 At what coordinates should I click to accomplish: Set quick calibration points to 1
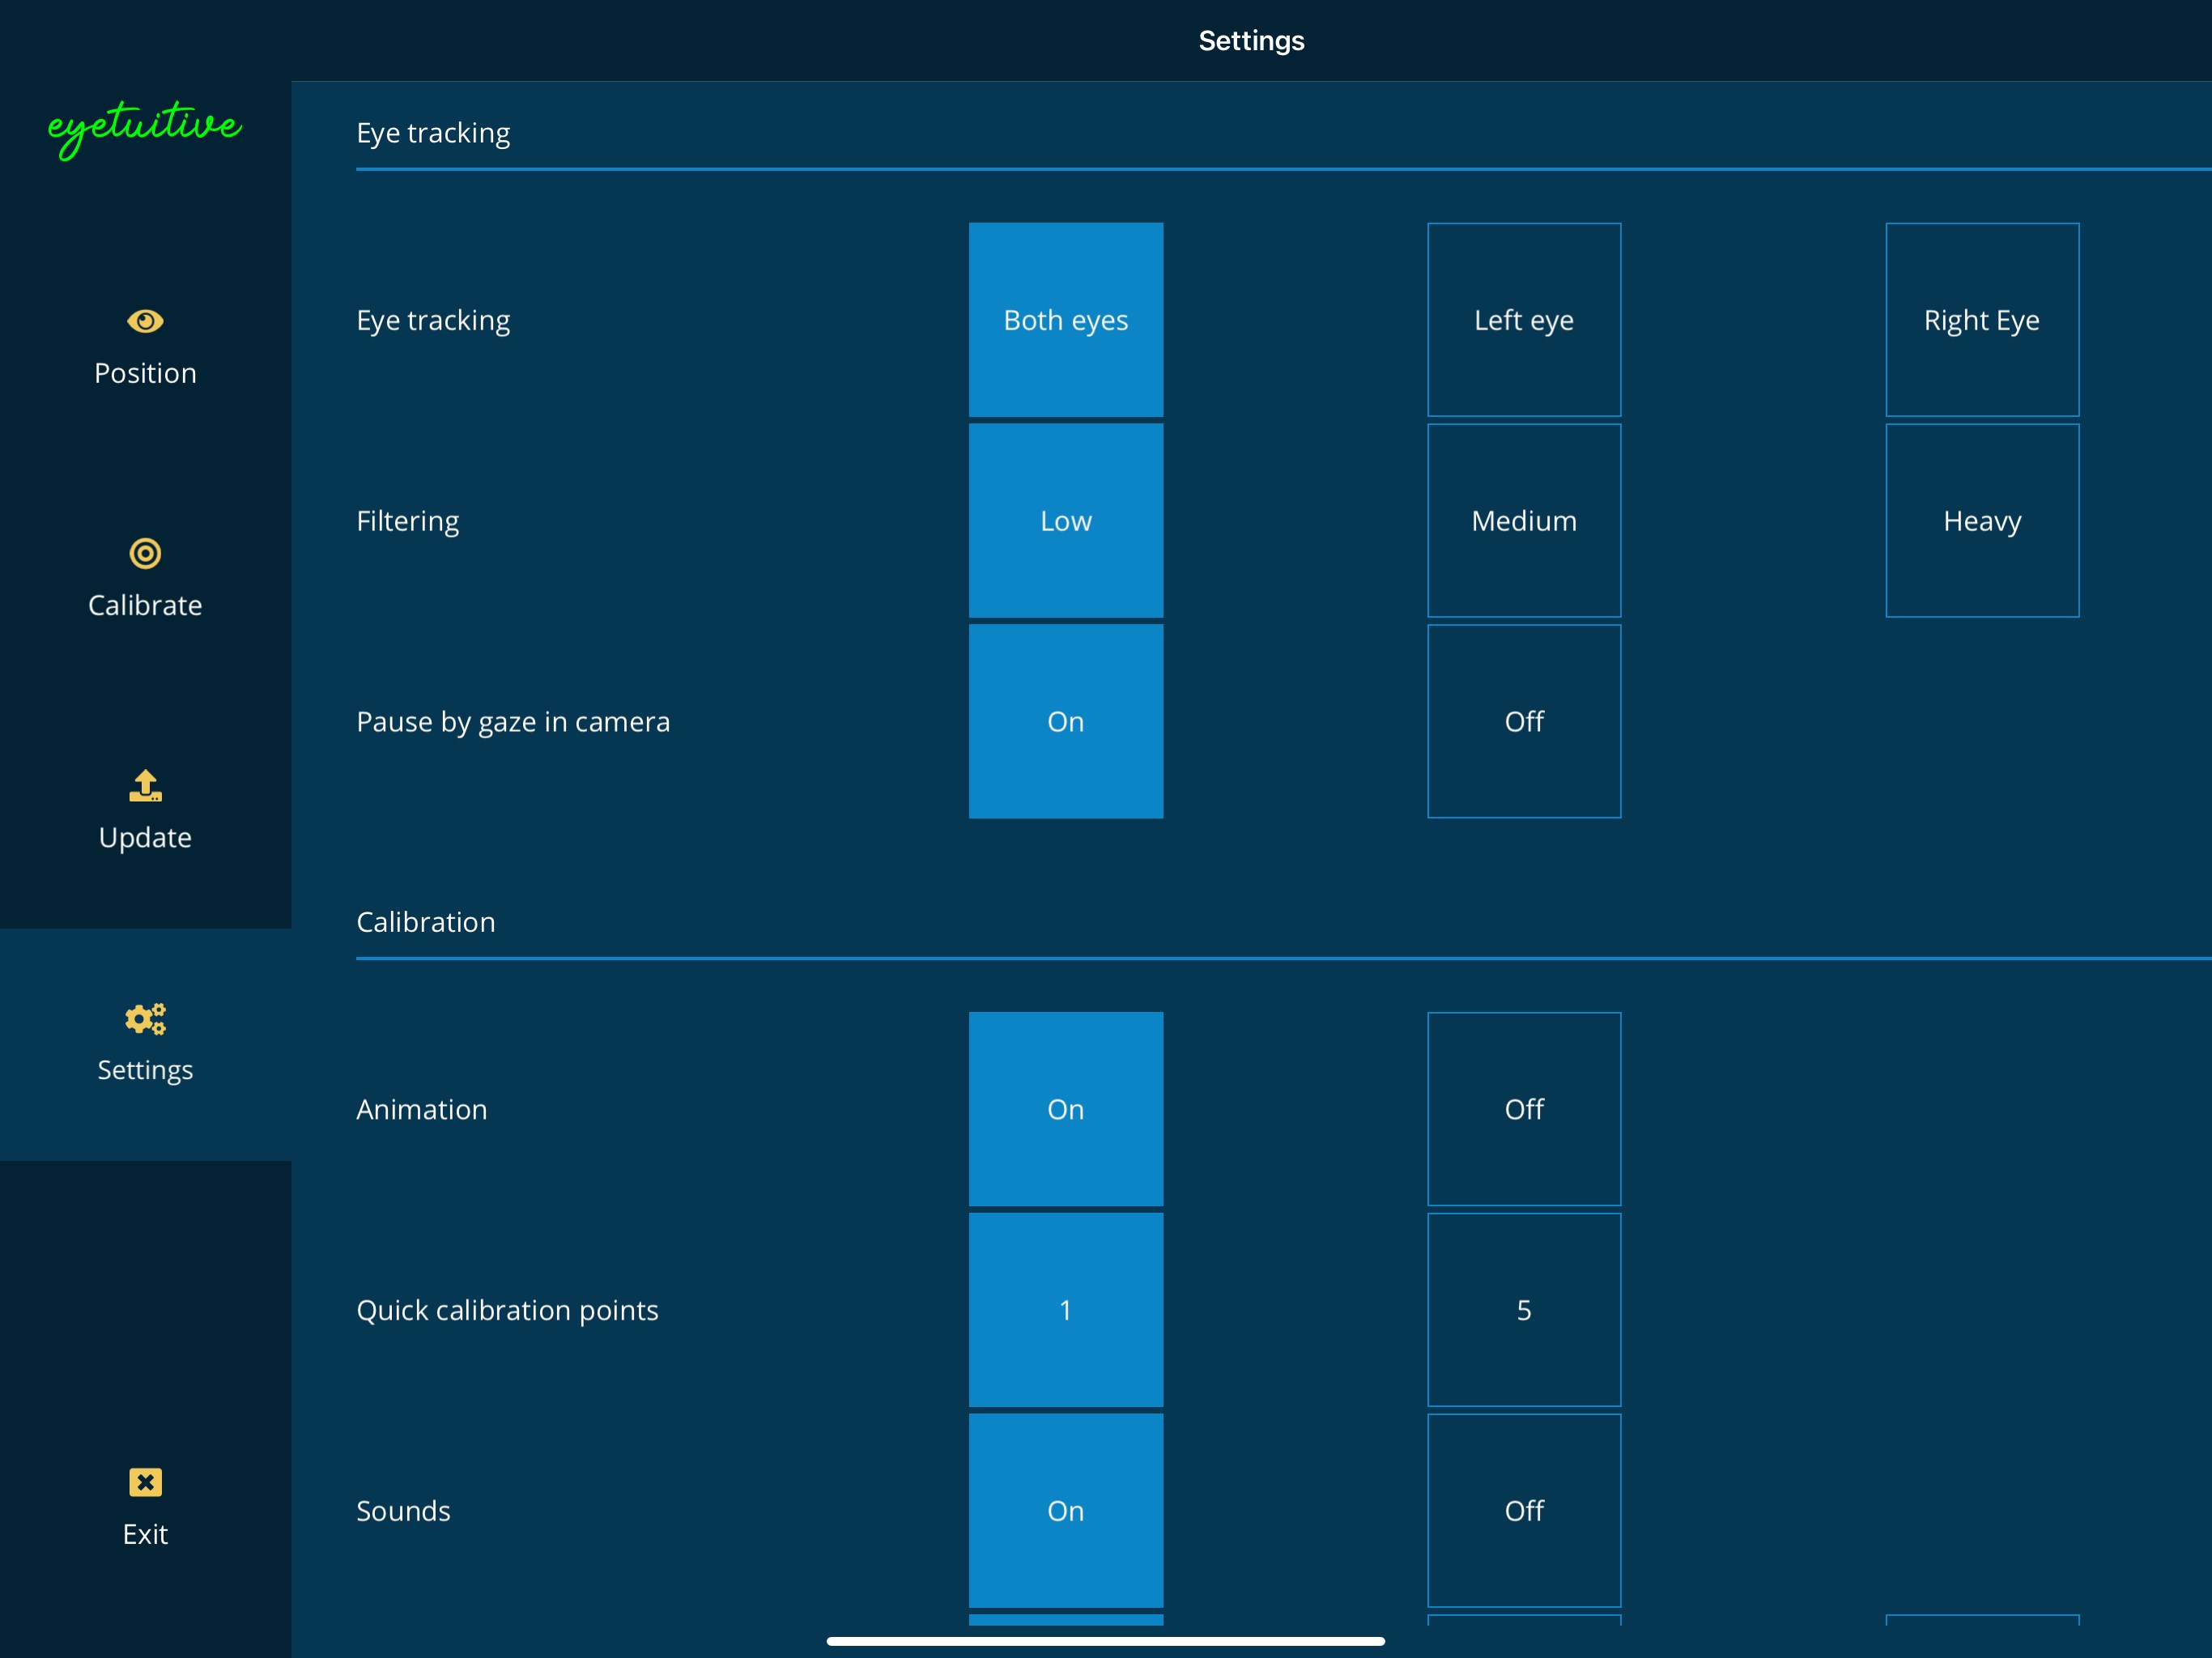click(x=1065, y=1310)
